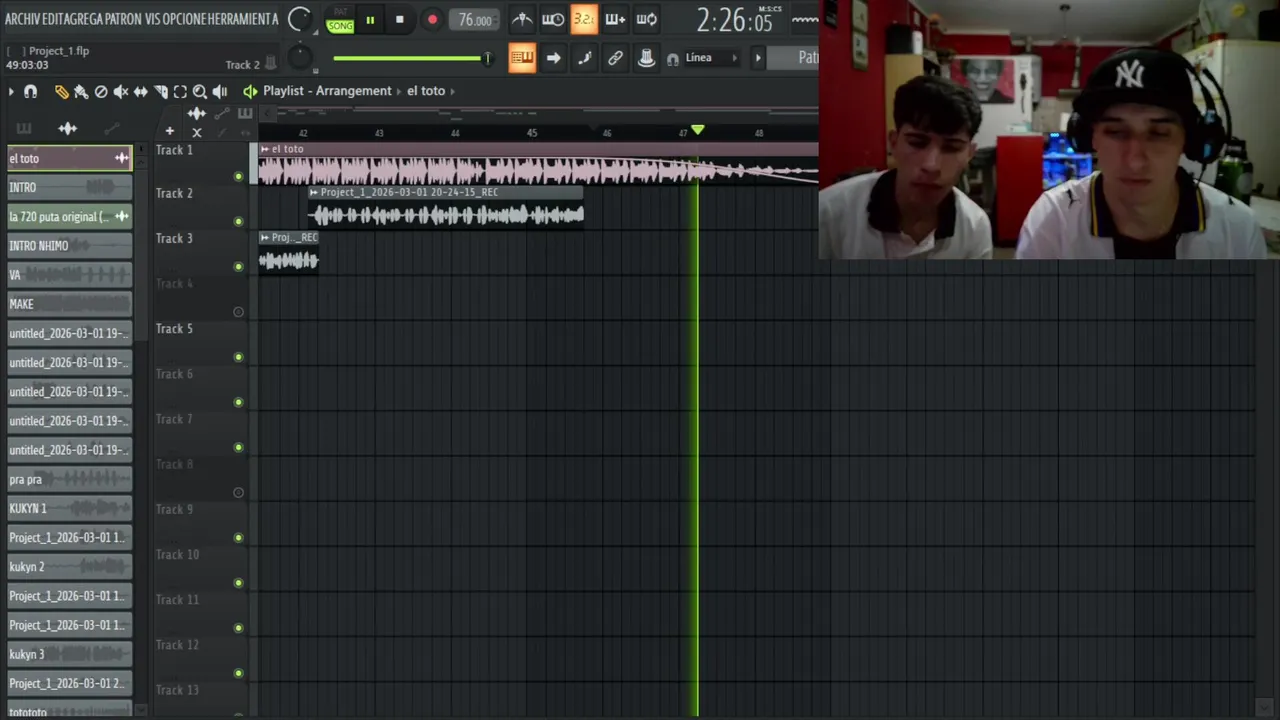Click the green playhead marker on ruler
1280x720 pixels.
point(698,131)
